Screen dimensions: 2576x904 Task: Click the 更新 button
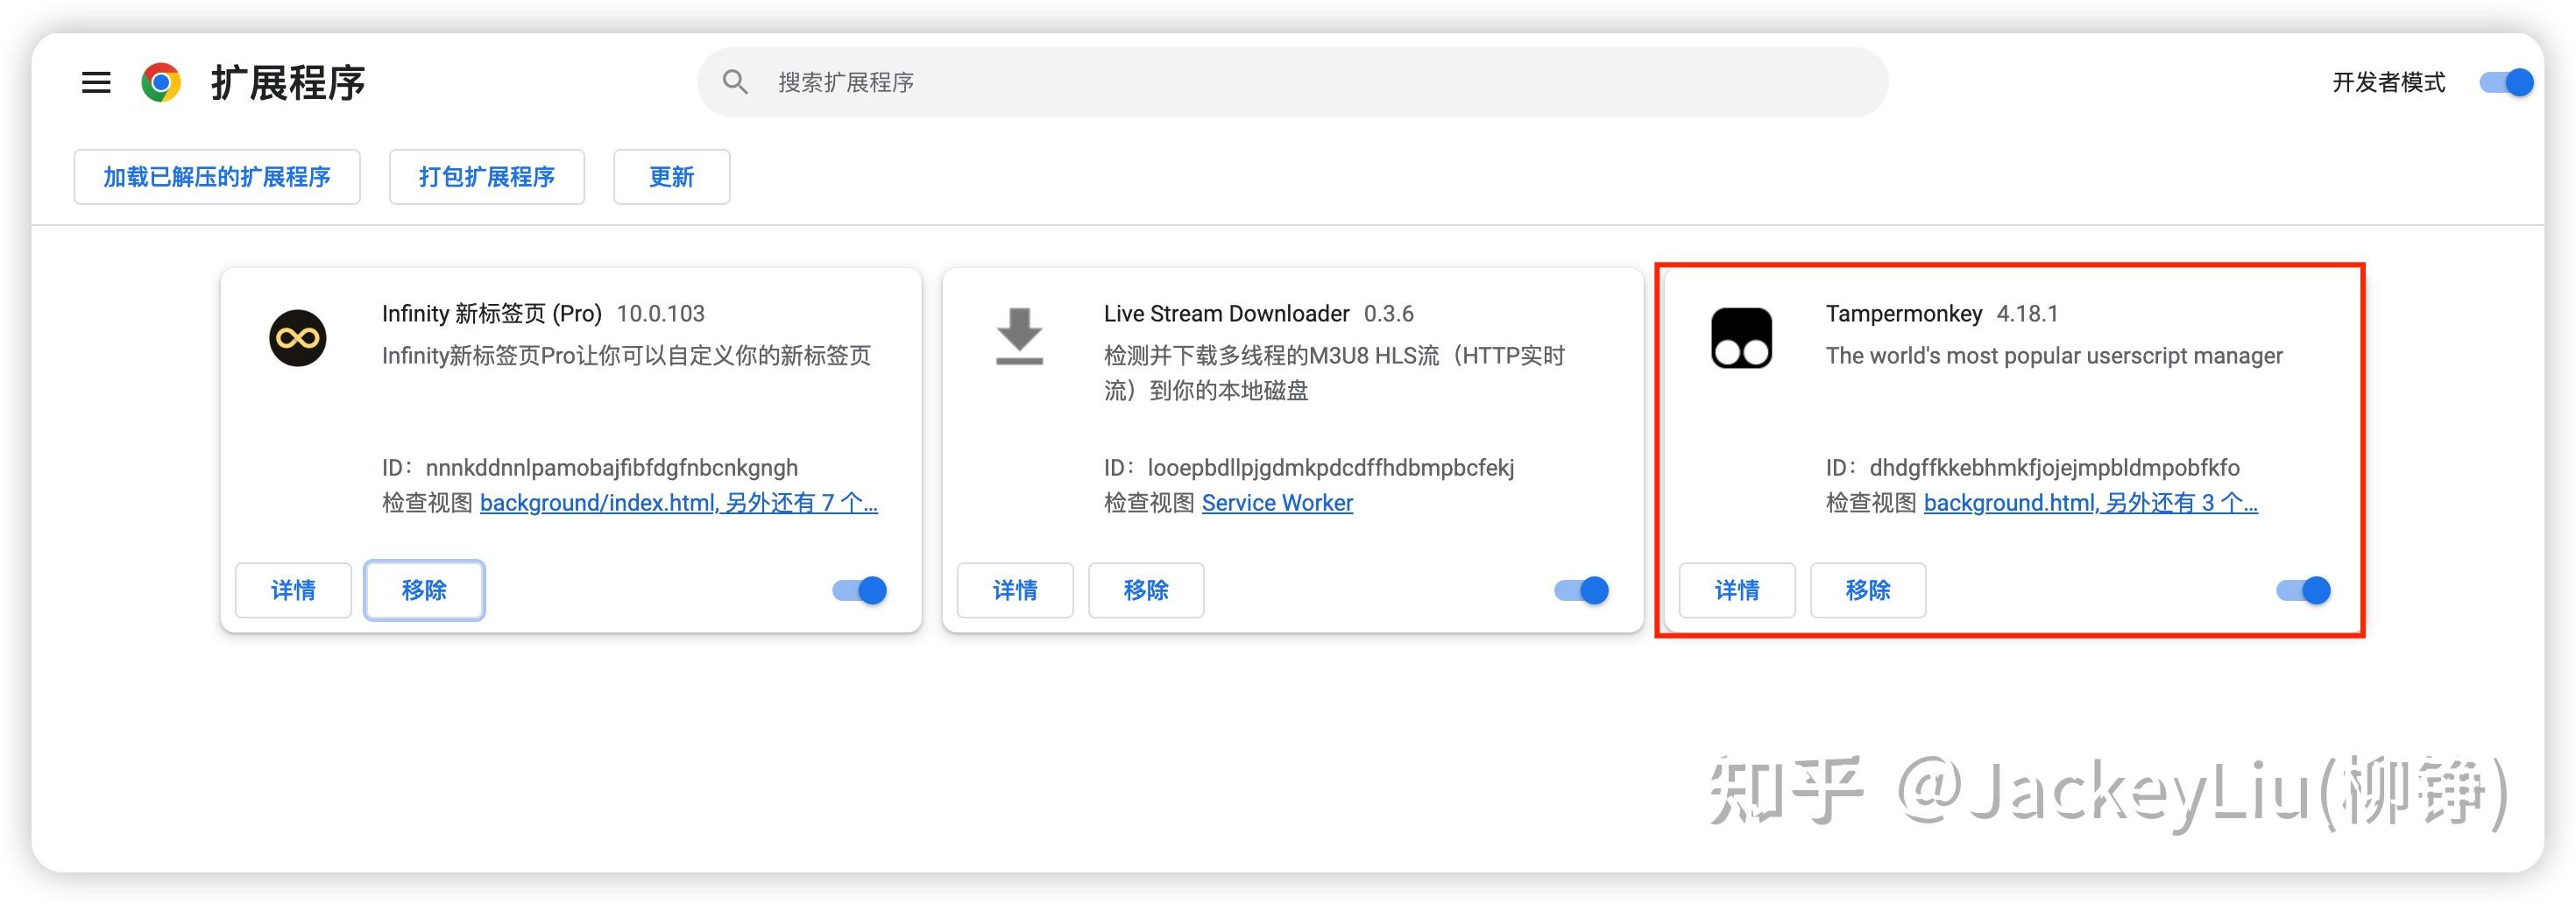672,177
